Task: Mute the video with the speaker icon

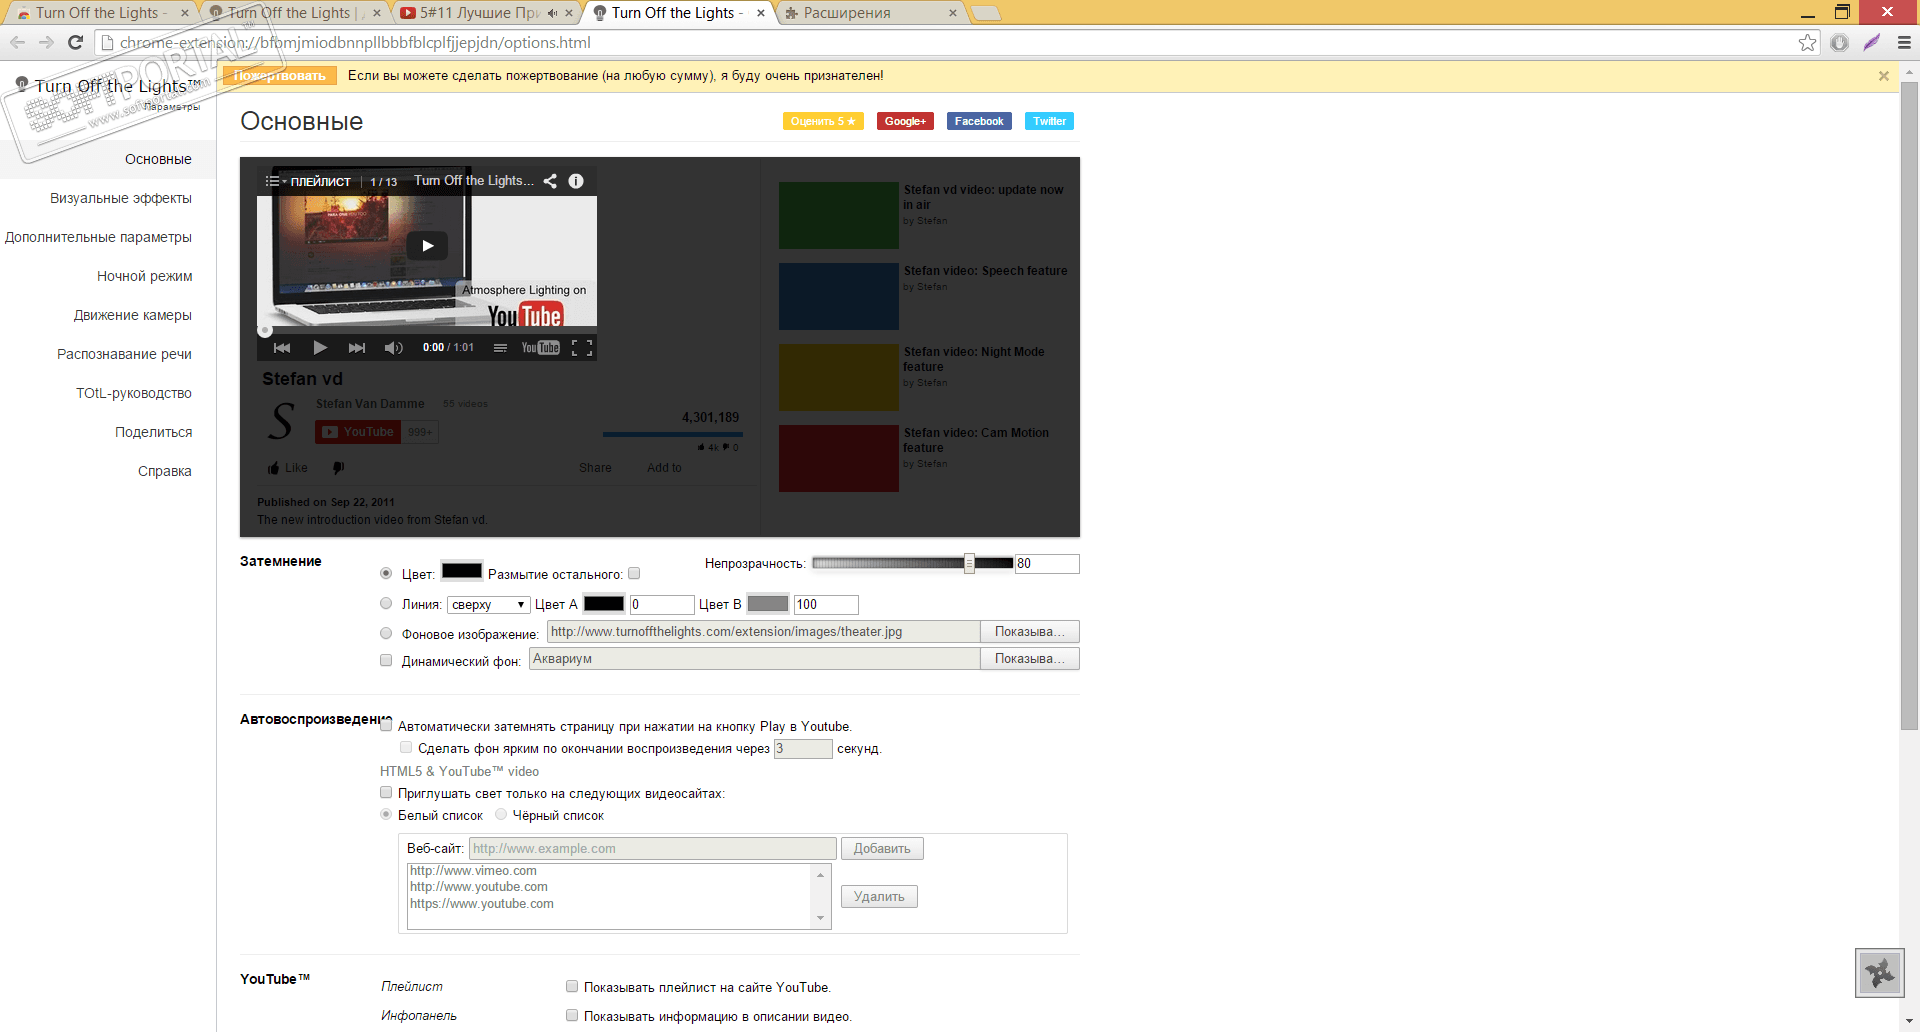Action: (394, 348)
